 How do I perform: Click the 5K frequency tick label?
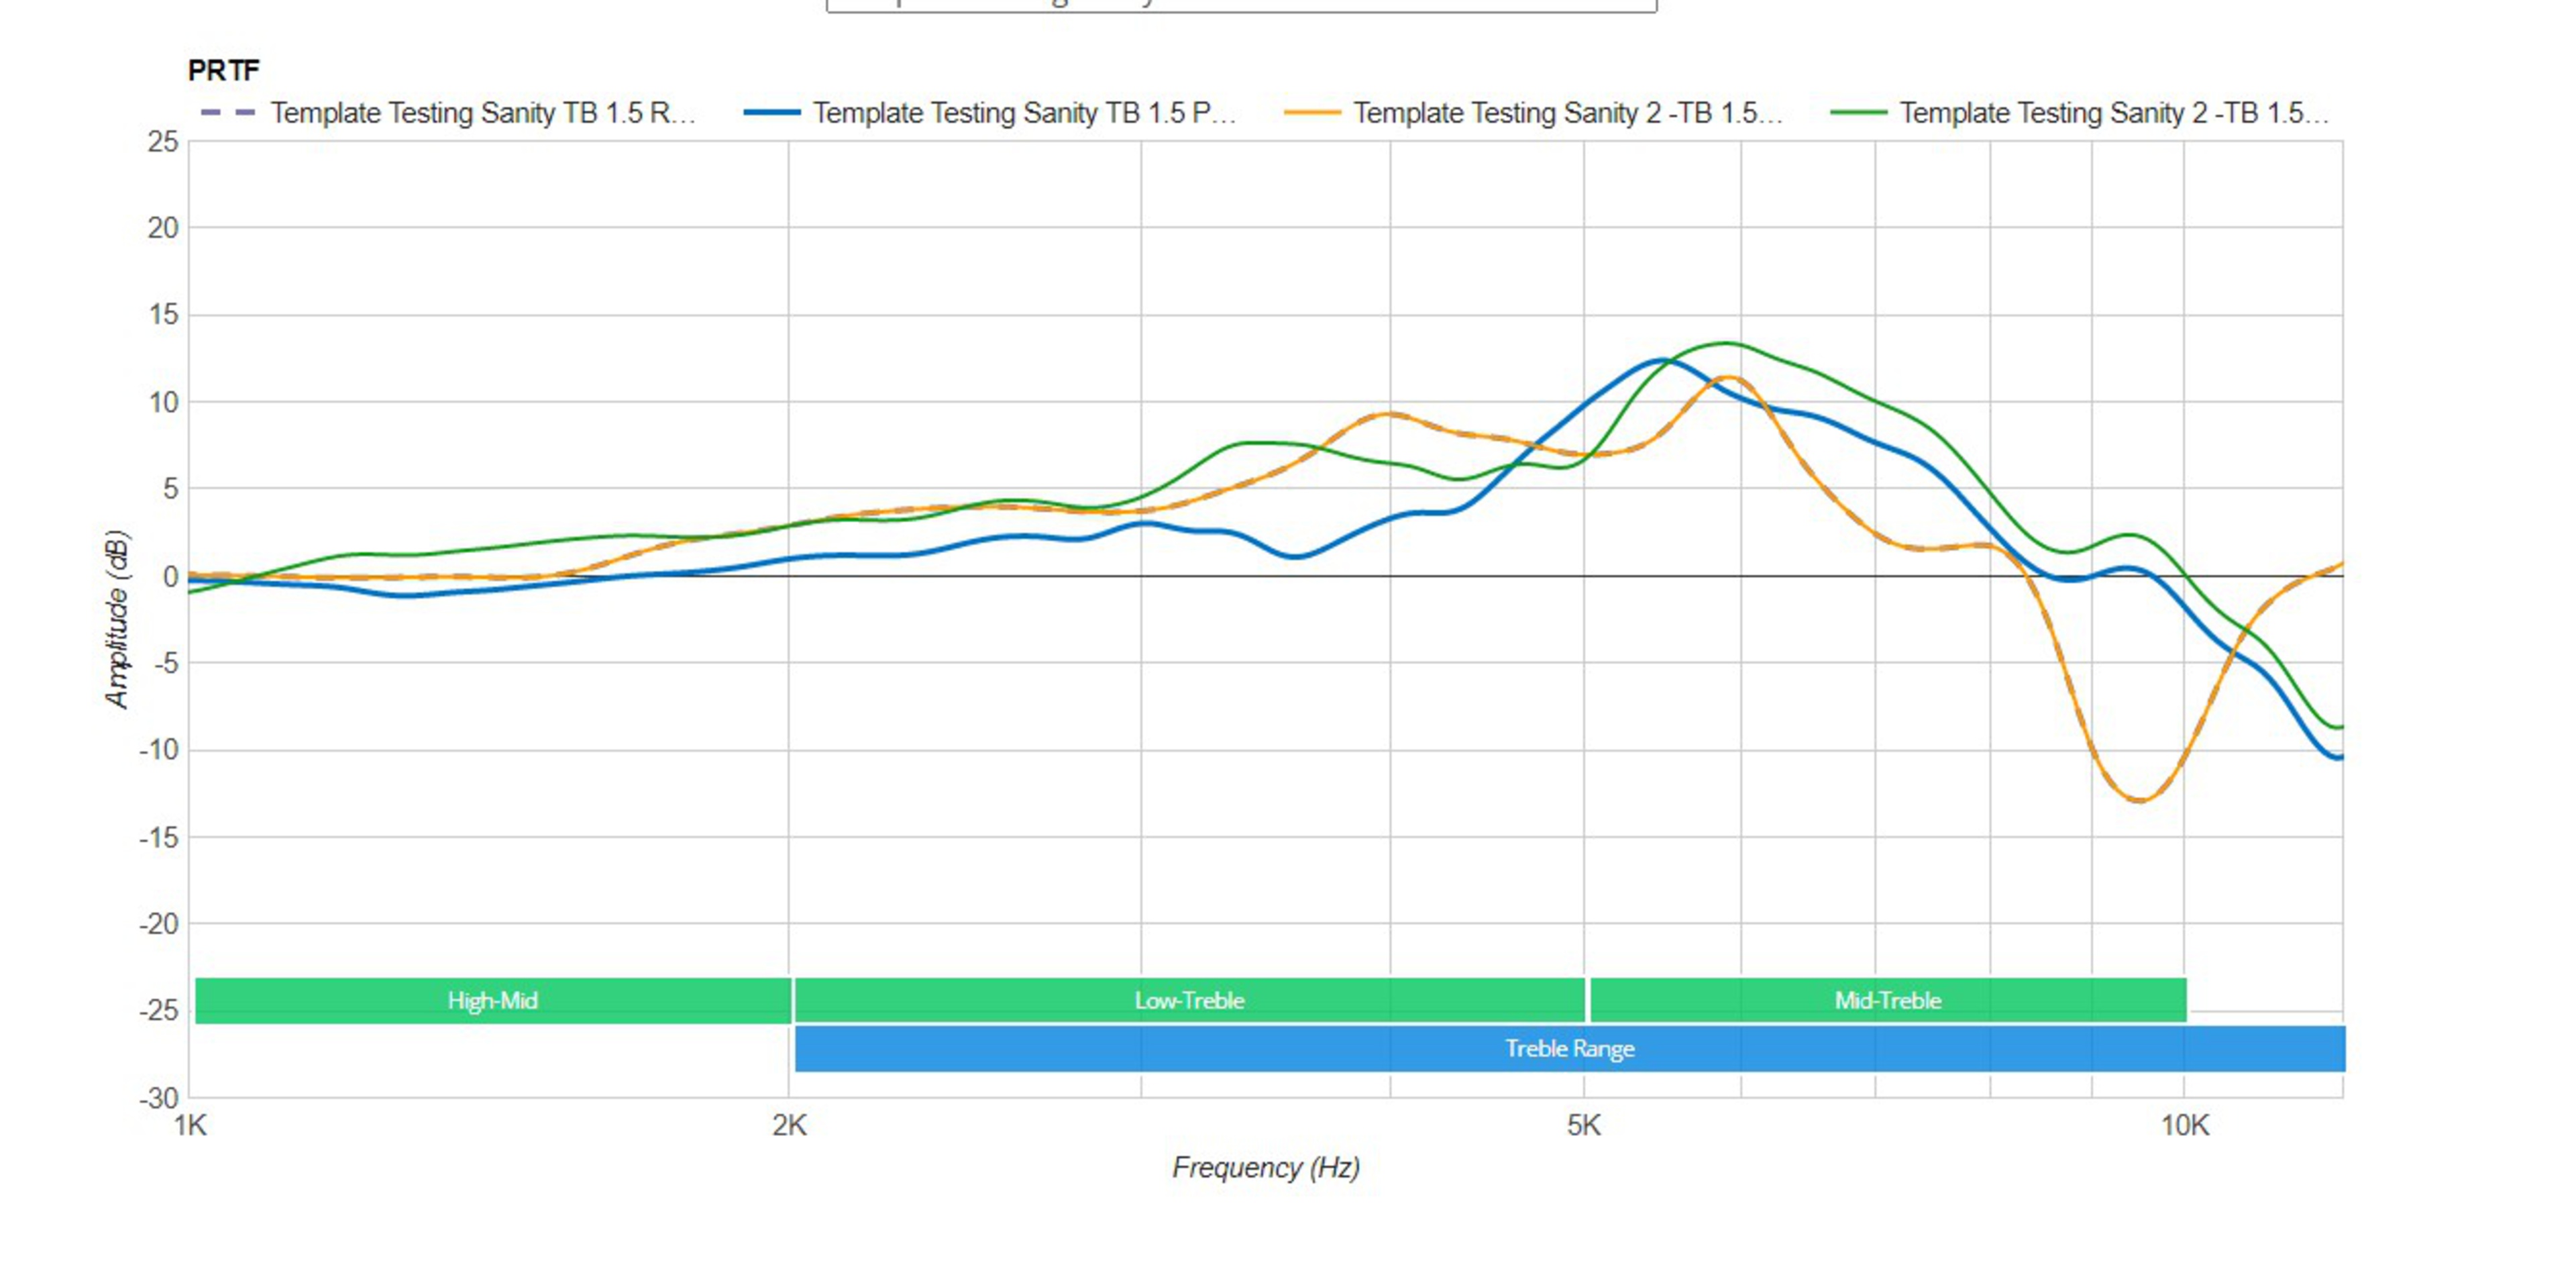[1584, 1126]
